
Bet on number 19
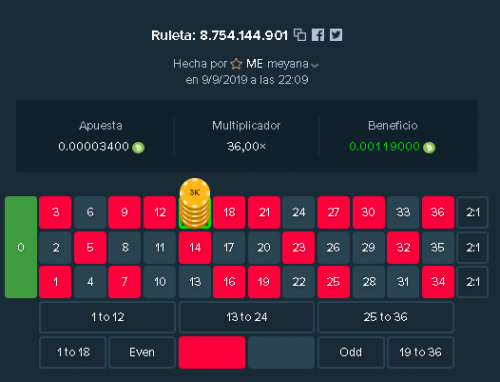(264, 282)
